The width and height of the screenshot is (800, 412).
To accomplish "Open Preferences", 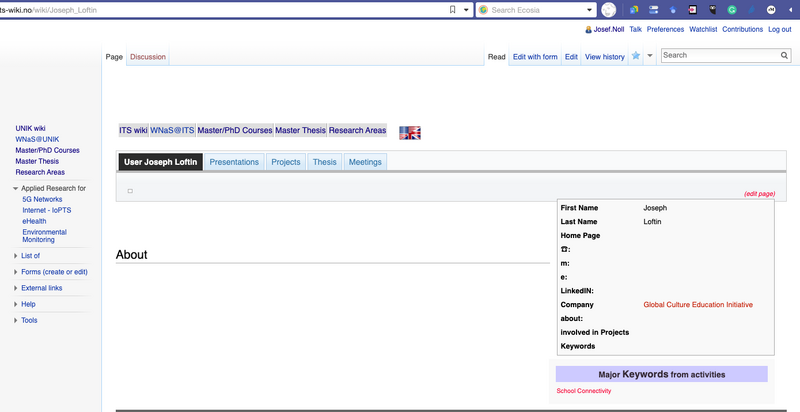I will point(665,30).
